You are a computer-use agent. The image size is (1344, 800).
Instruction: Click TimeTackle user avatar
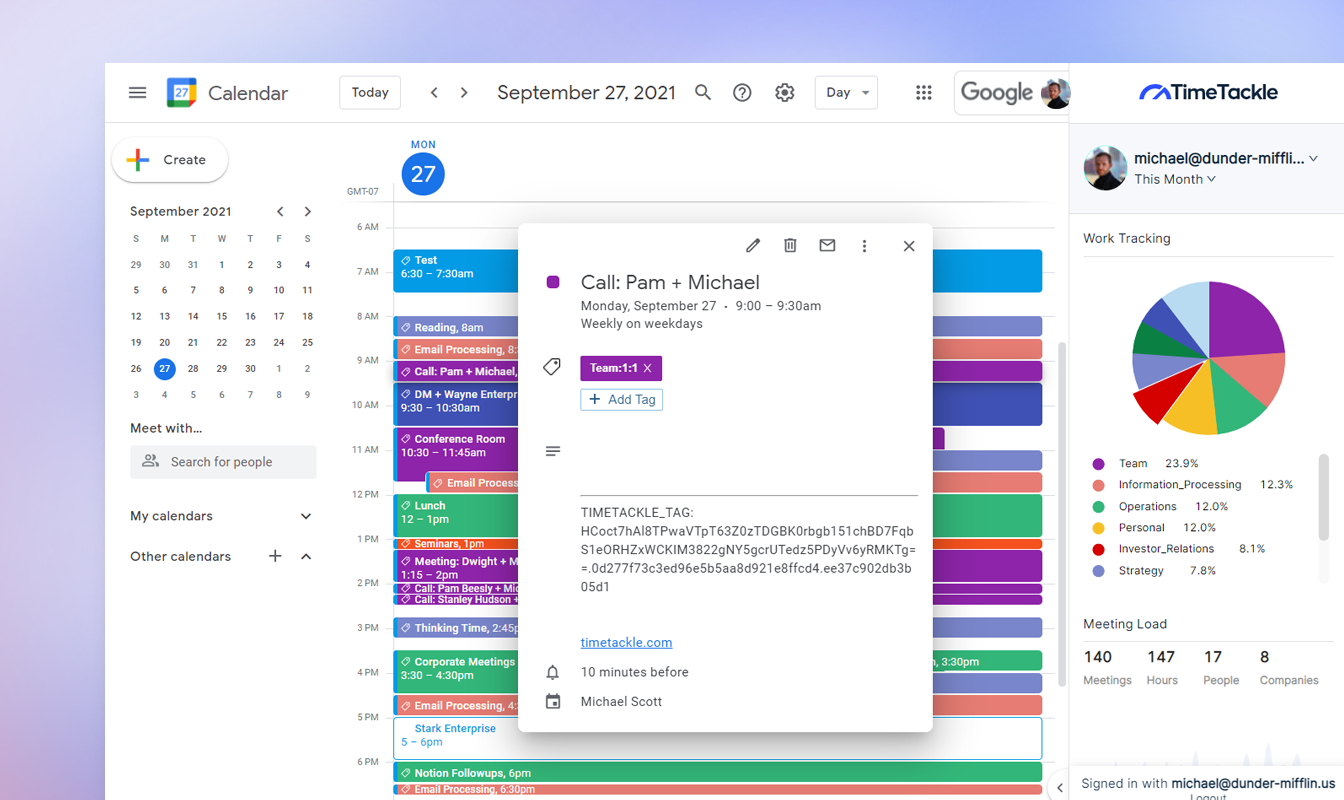click(x=1106, y=168)
